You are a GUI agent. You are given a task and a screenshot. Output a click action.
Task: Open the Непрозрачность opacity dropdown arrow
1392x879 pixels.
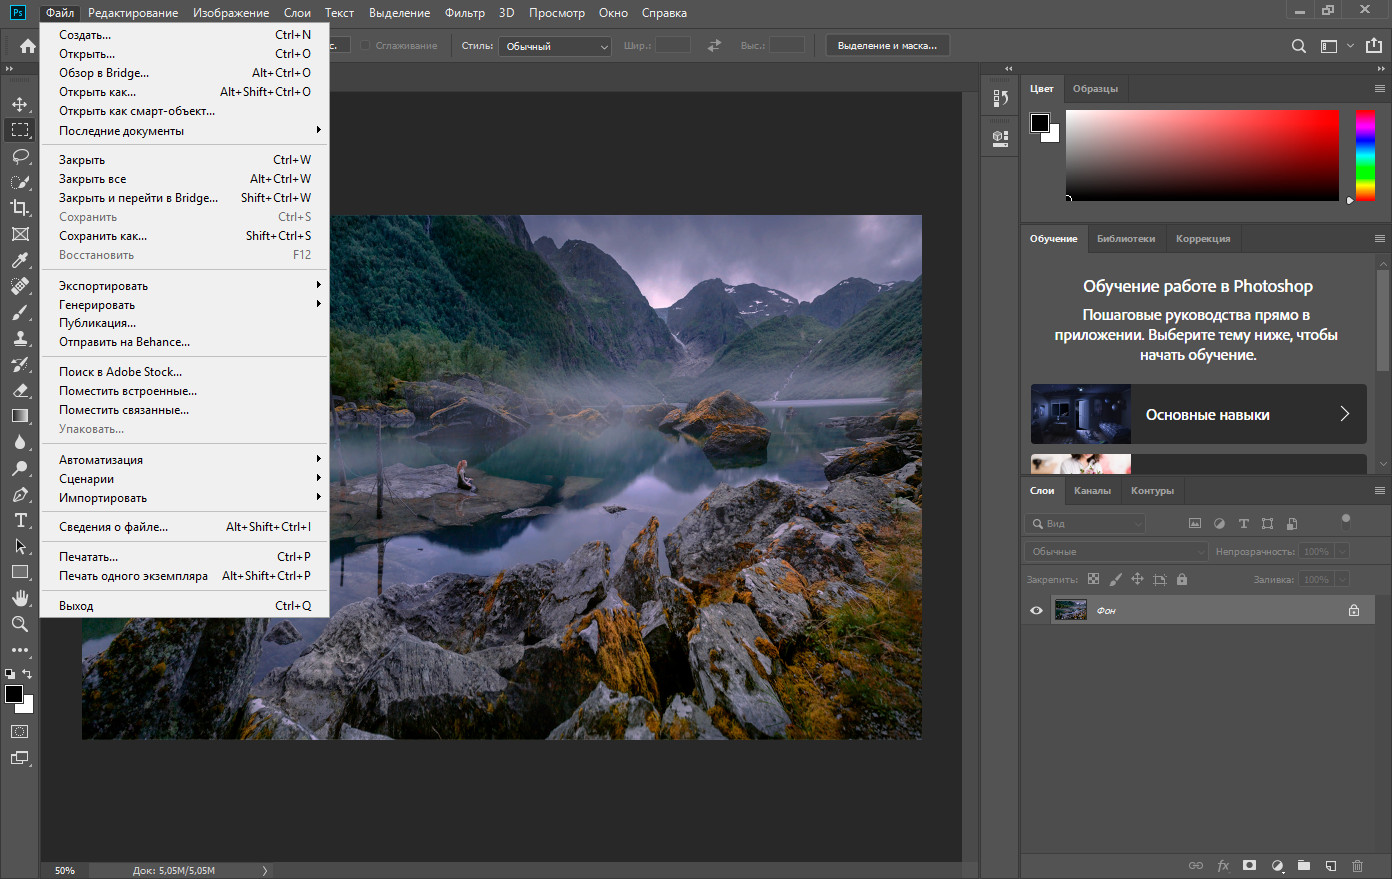(1342, 551)
